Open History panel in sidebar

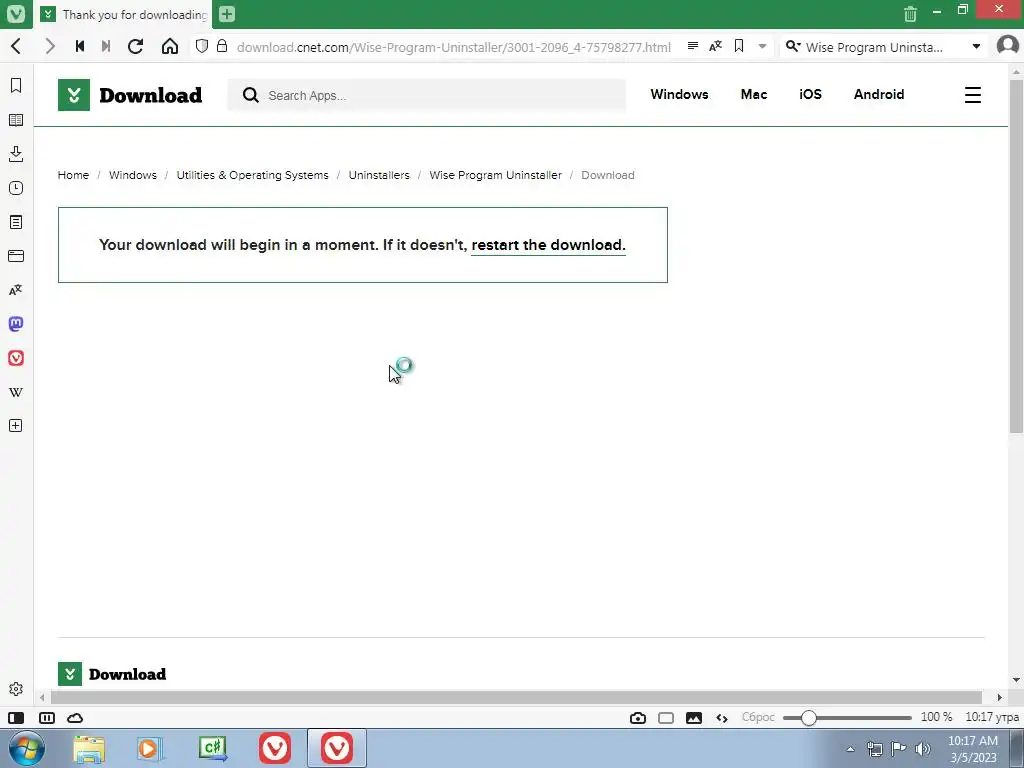pos(16,188)
